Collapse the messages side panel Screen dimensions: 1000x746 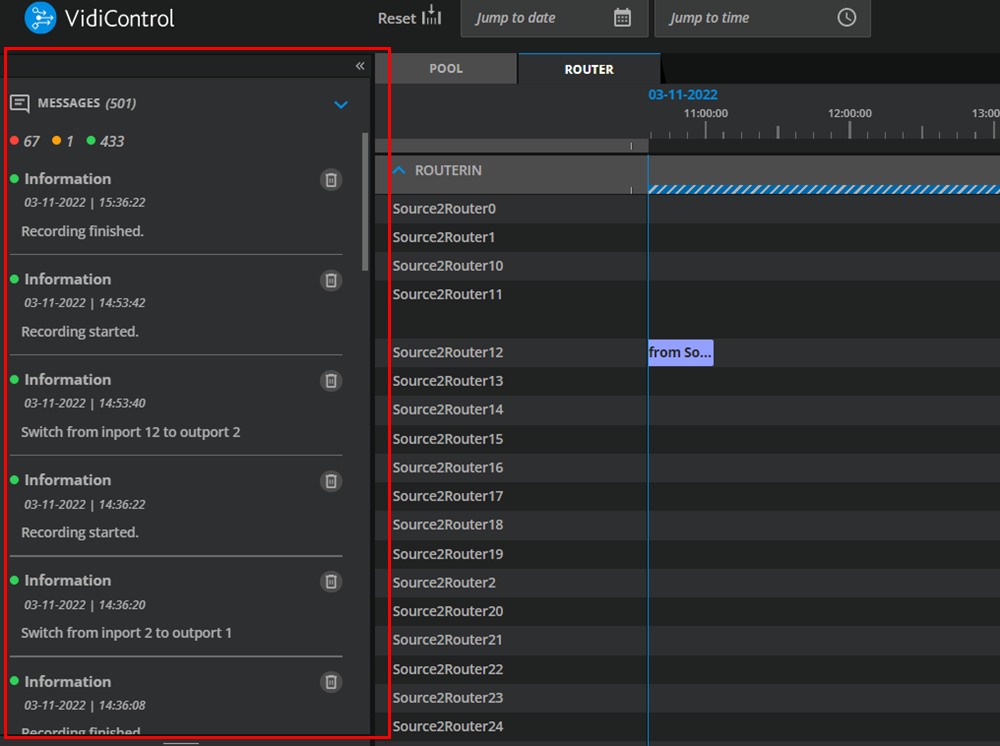pos(360,66)
